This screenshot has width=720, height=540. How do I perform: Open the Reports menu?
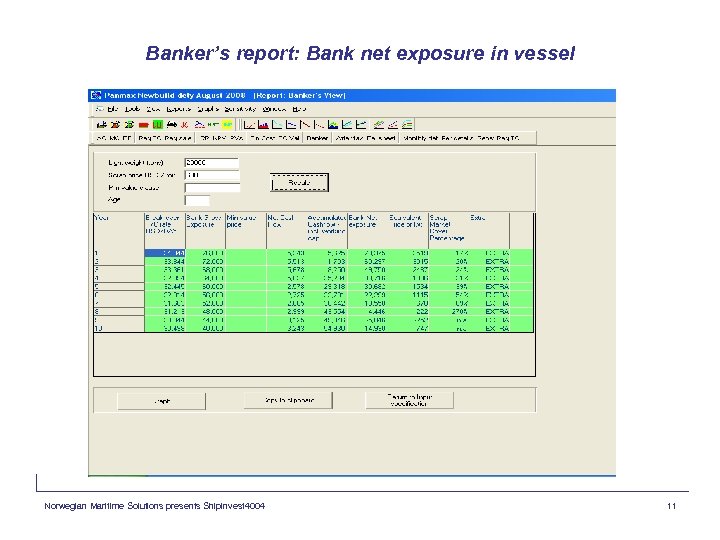point(178,109)
